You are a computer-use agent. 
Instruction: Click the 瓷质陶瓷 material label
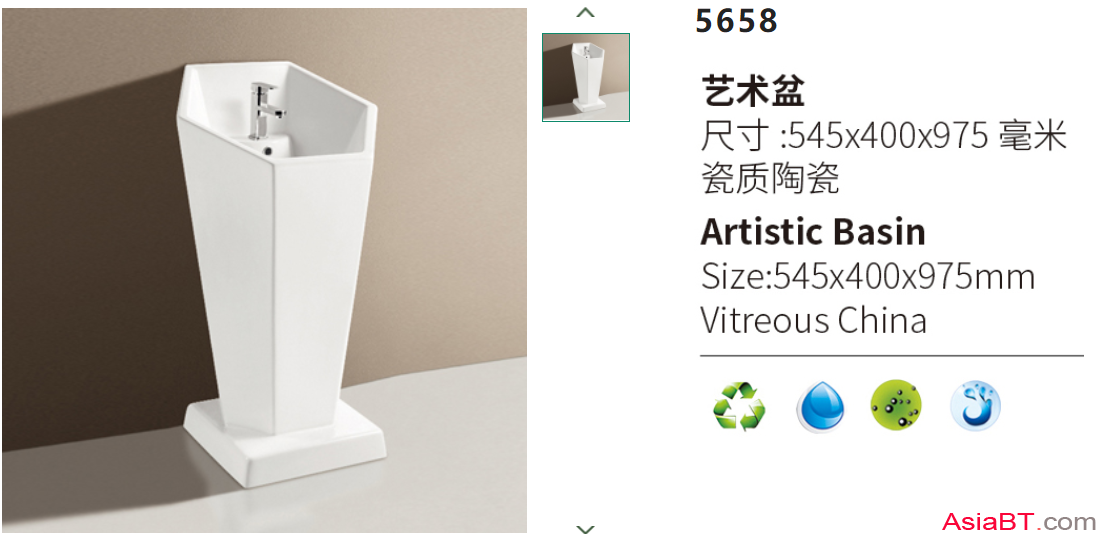click(770, 179)
